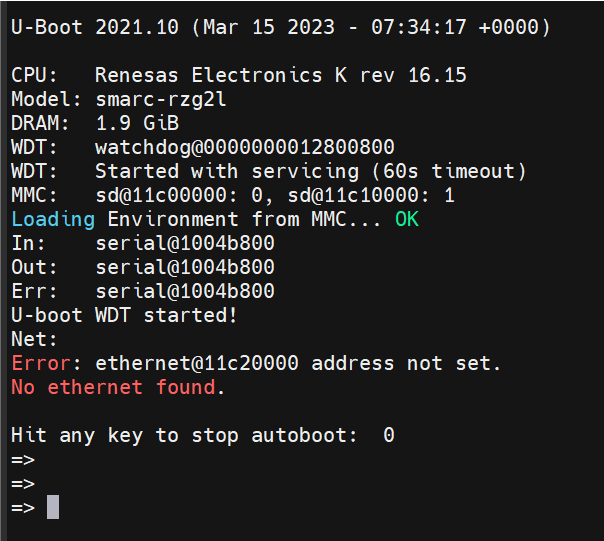604x541 pixels.
Task: Click the red Error label
Action: (41, 363)
